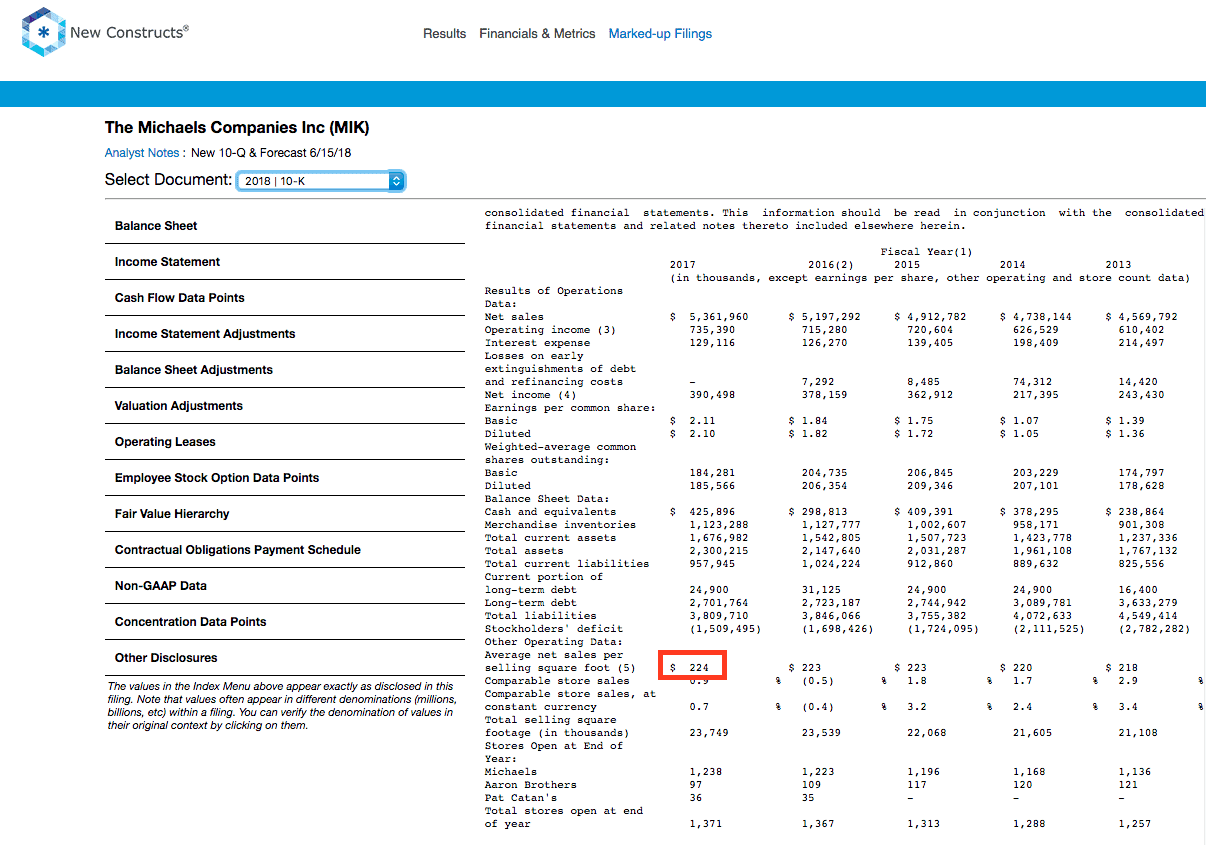
Task: Click 2017 Michaels store count 1,238
Action: pos(705,772)
